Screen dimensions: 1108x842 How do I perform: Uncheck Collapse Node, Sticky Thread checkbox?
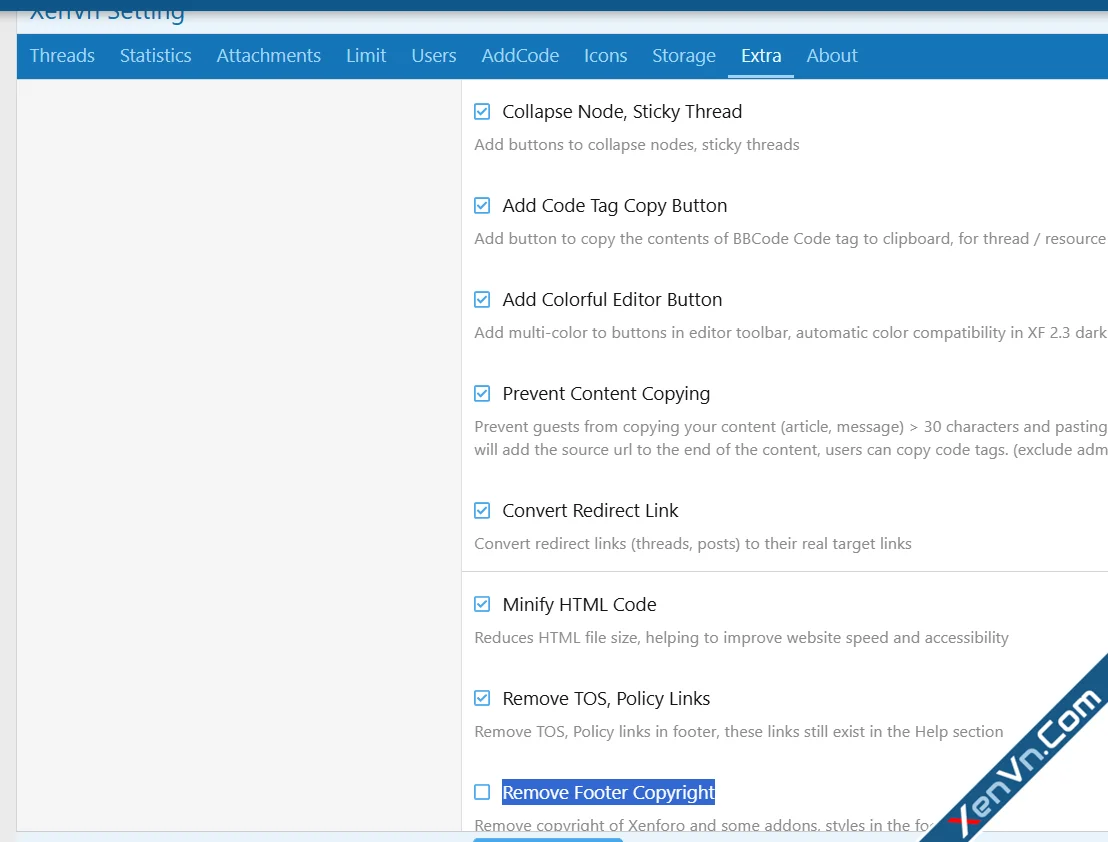[482, 112]
